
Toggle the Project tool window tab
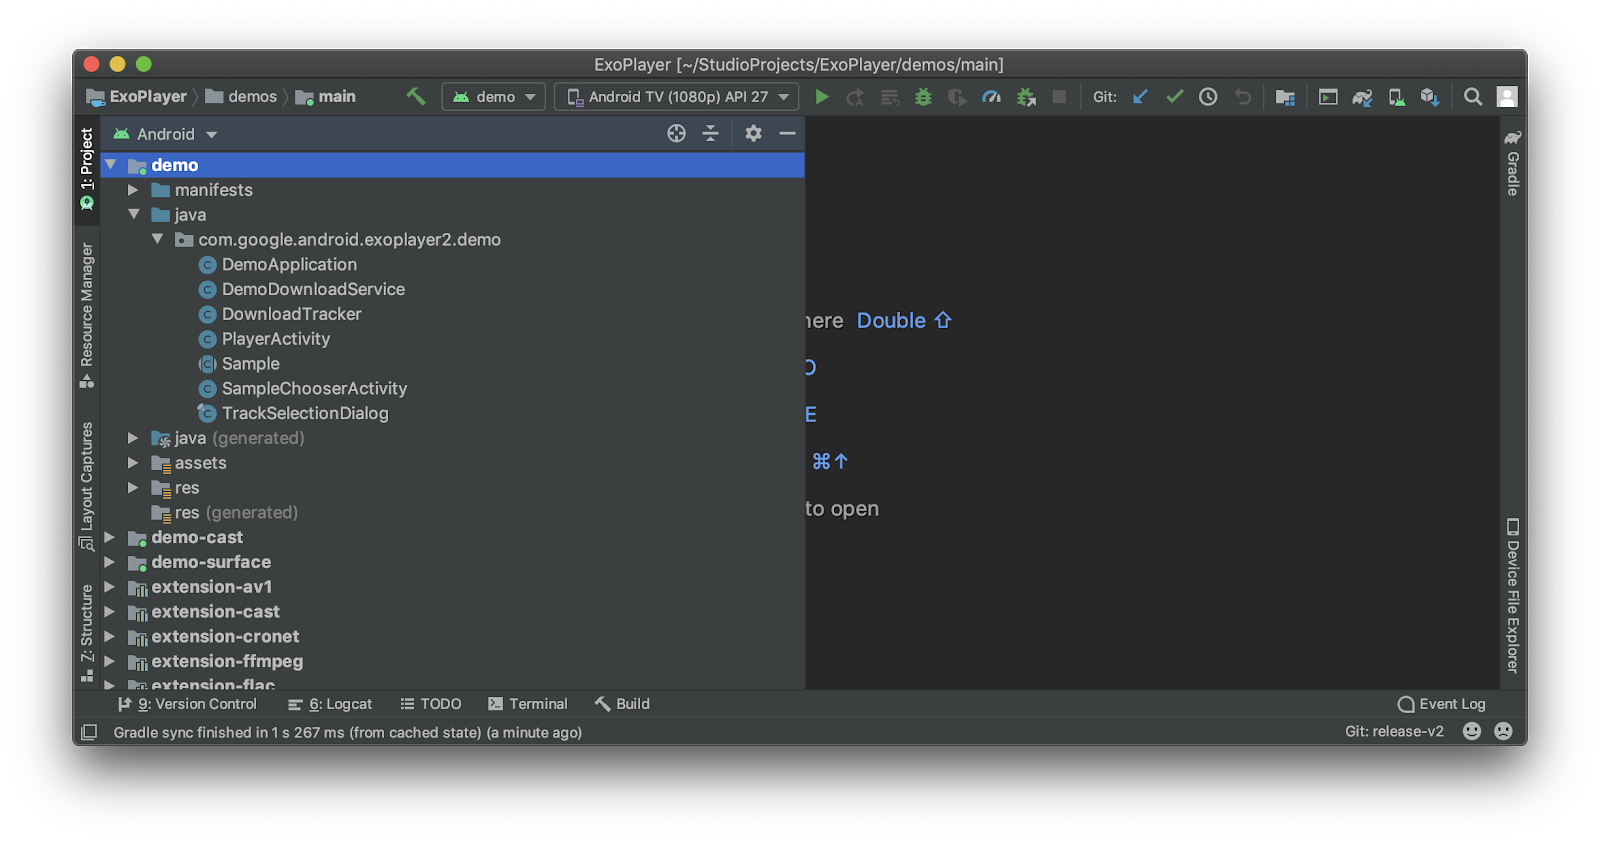click(x=87, y=167)
